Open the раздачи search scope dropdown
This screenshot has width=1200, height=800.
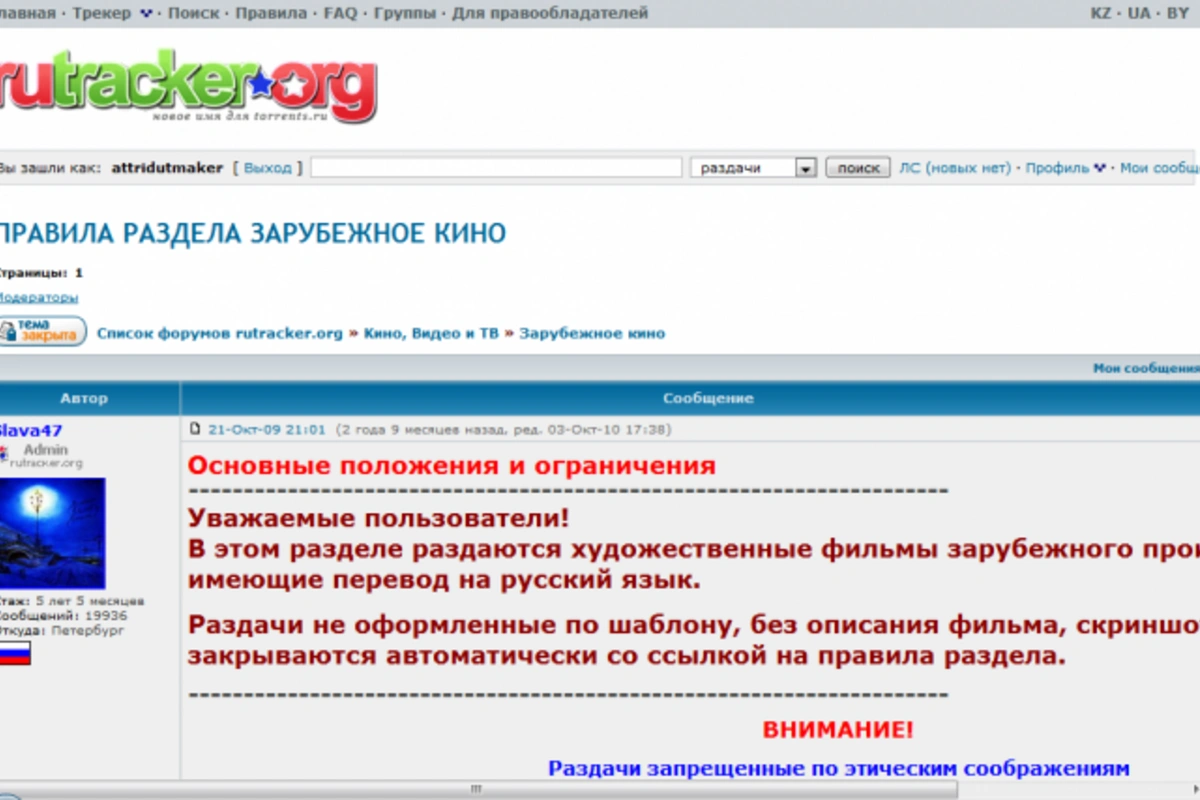[754, 168]
